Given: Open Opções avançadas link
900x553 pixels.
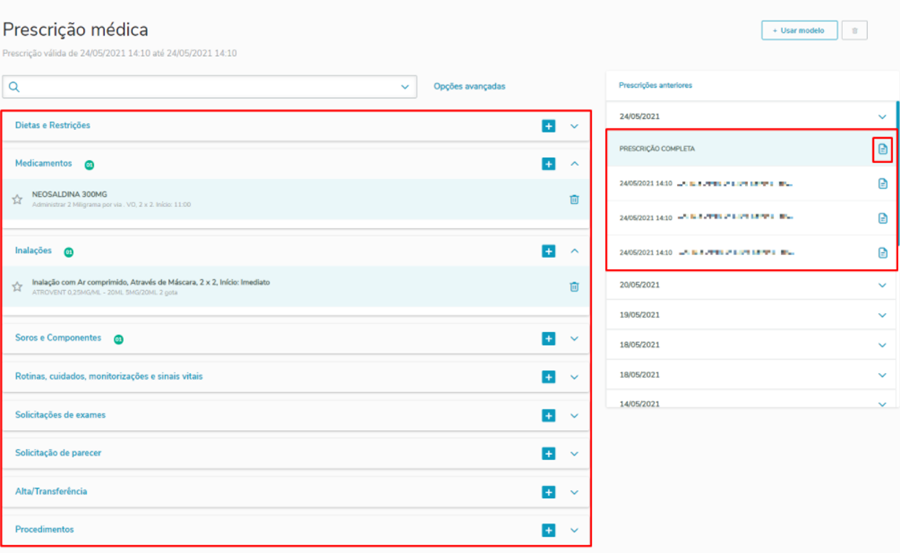Looking at the screenshot, I should (x=470, y=86).
